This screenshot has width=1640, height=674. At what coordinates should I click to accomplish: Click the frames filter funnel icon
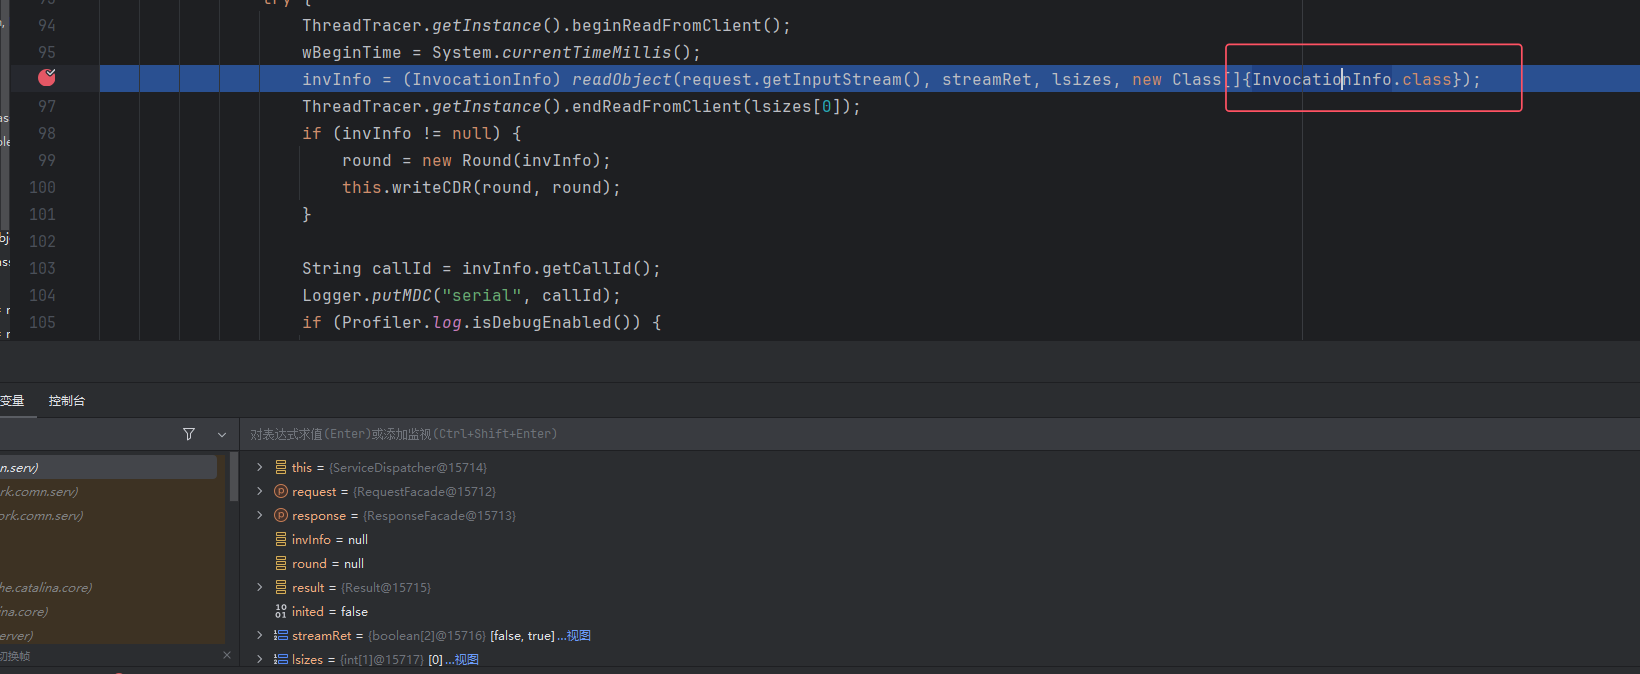click(x=189, y=434)
